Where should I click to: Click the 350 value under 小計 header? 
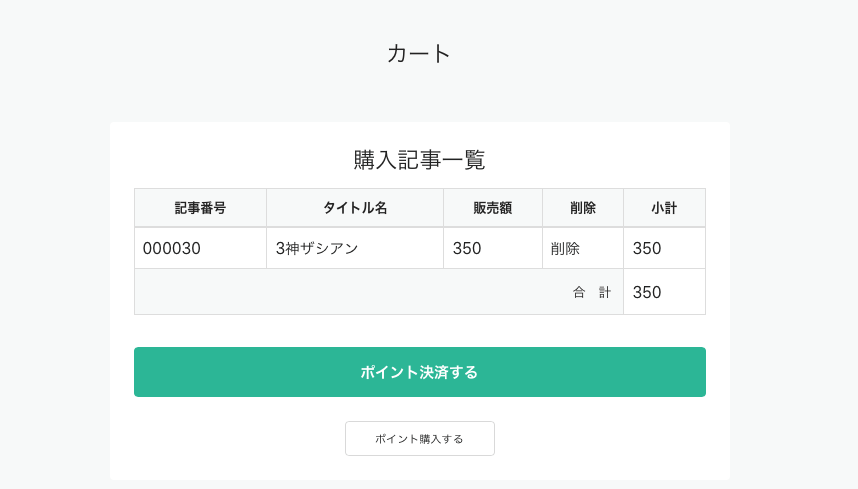(x=647, y=248)
